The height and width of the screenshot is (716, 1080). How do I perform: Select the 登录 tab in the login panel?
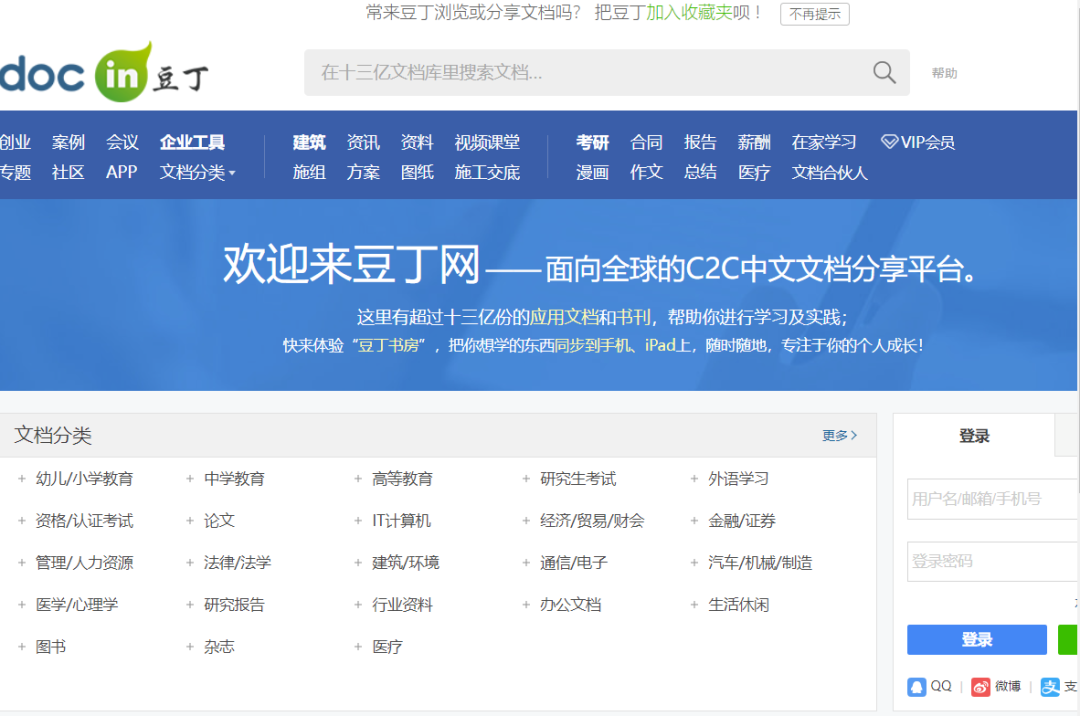pyautogui.click(x=974, y=436)
